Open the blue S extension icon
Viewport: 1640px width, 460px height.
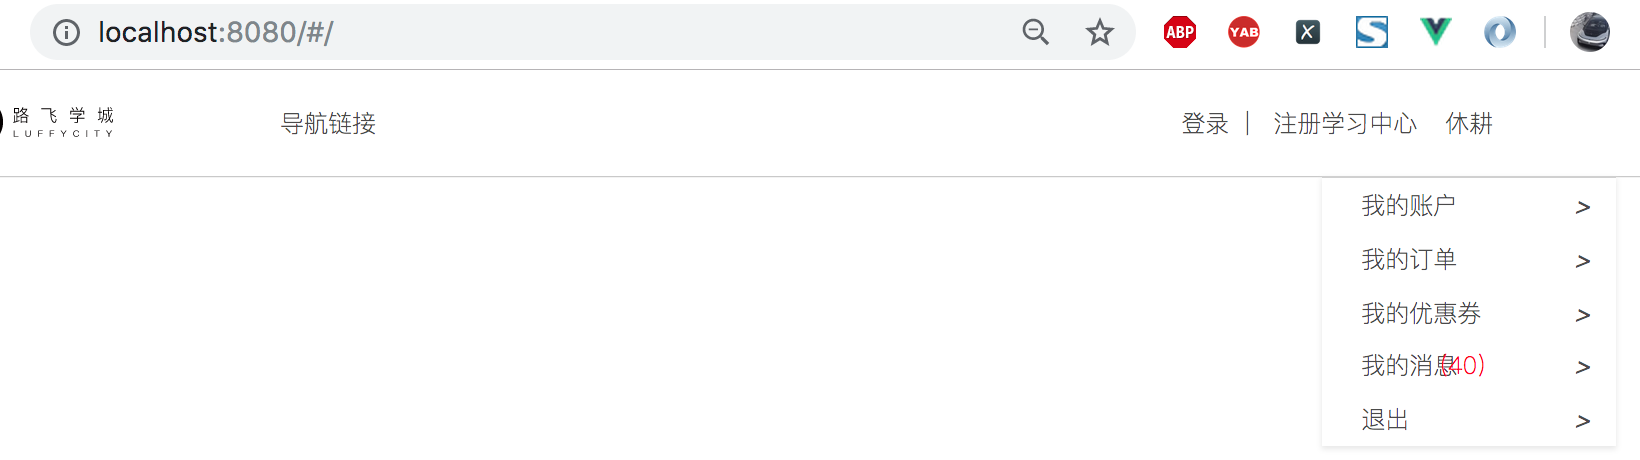pos(1372,33)
